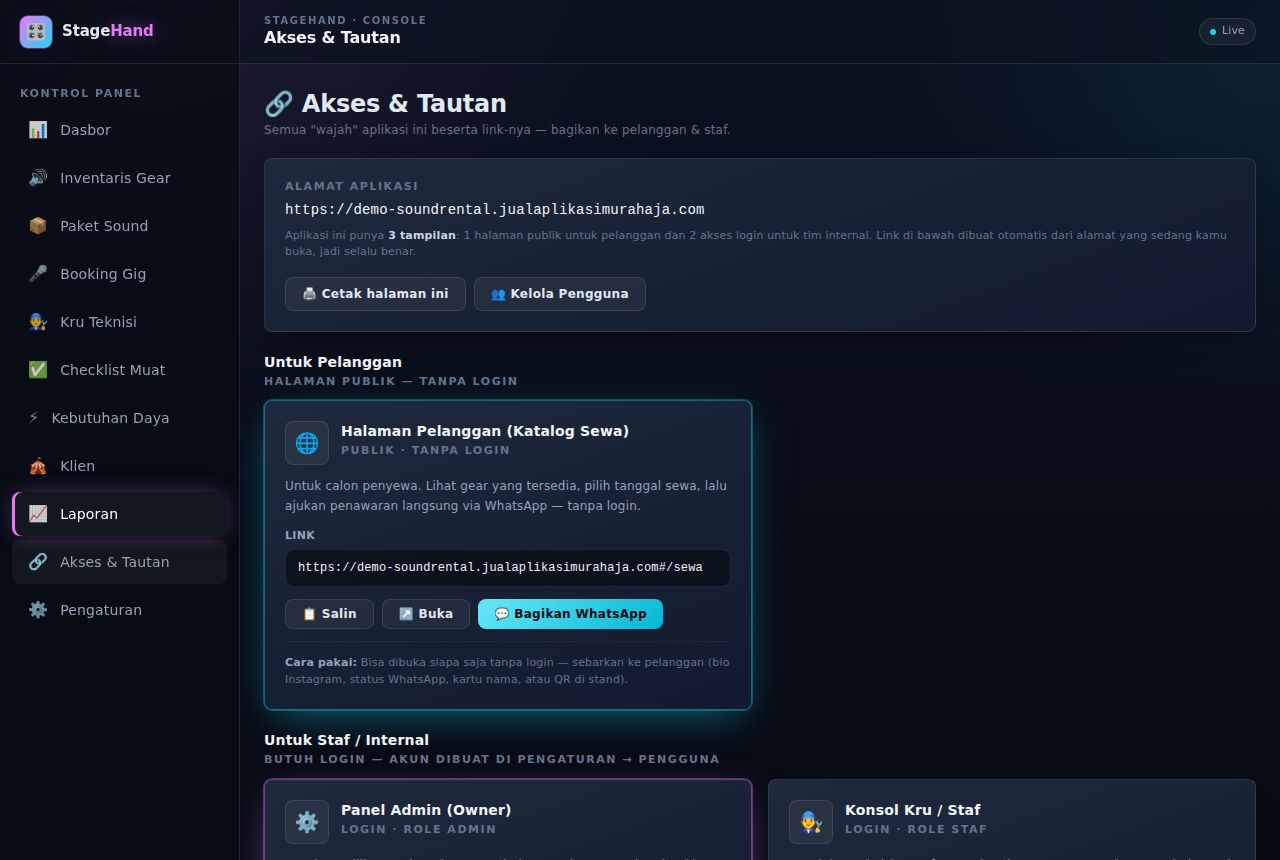Go to the Klien page
This screenshot has height=860, width=1280.
[120, 466]
